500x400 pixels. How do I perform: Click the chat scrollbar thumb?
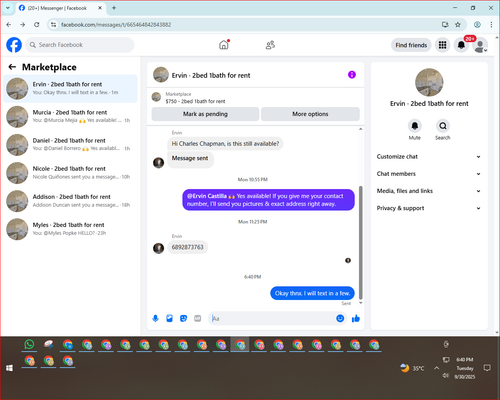360,242
